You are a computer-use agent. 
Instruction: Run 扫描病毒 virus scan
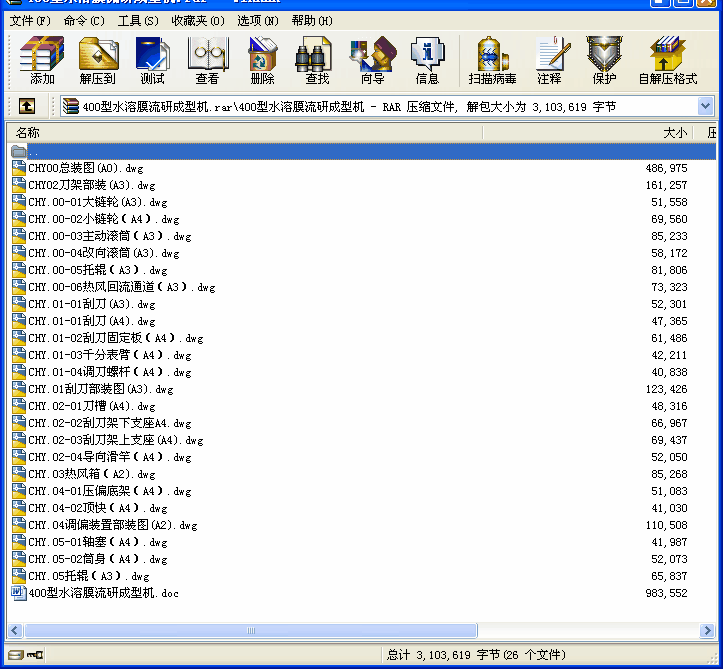point(492,60)
